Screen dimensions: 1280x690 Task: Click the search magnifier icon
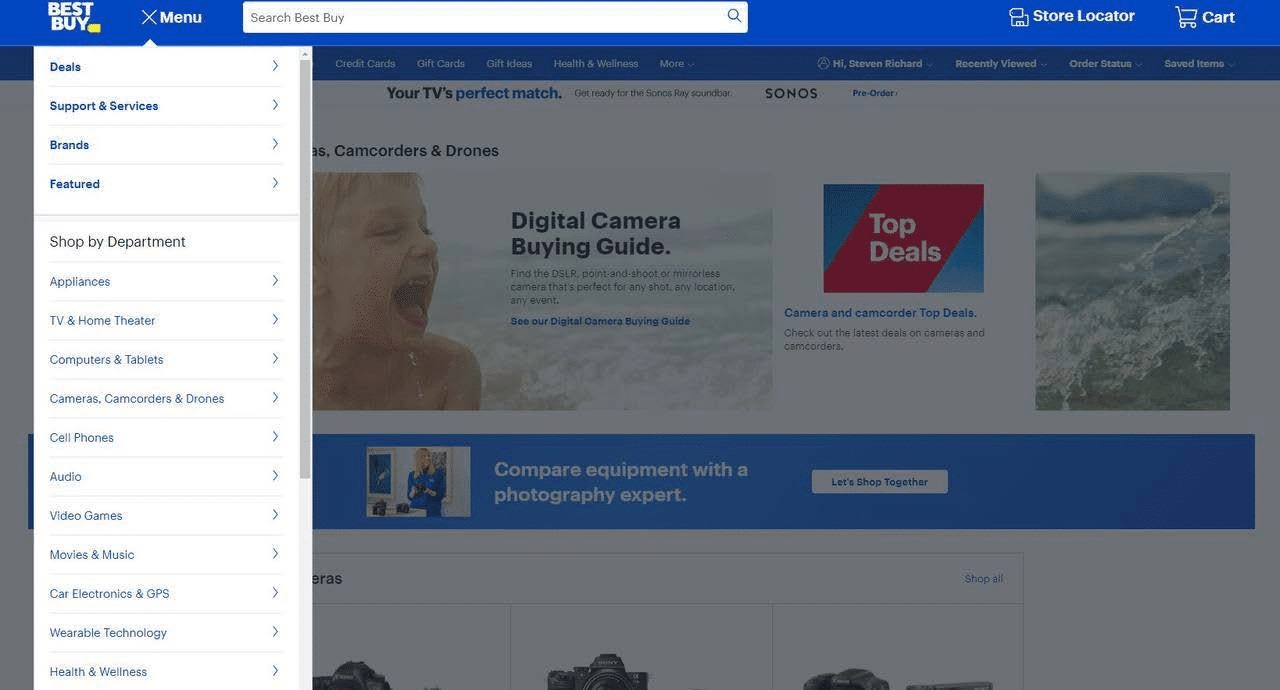pos(734,16)
